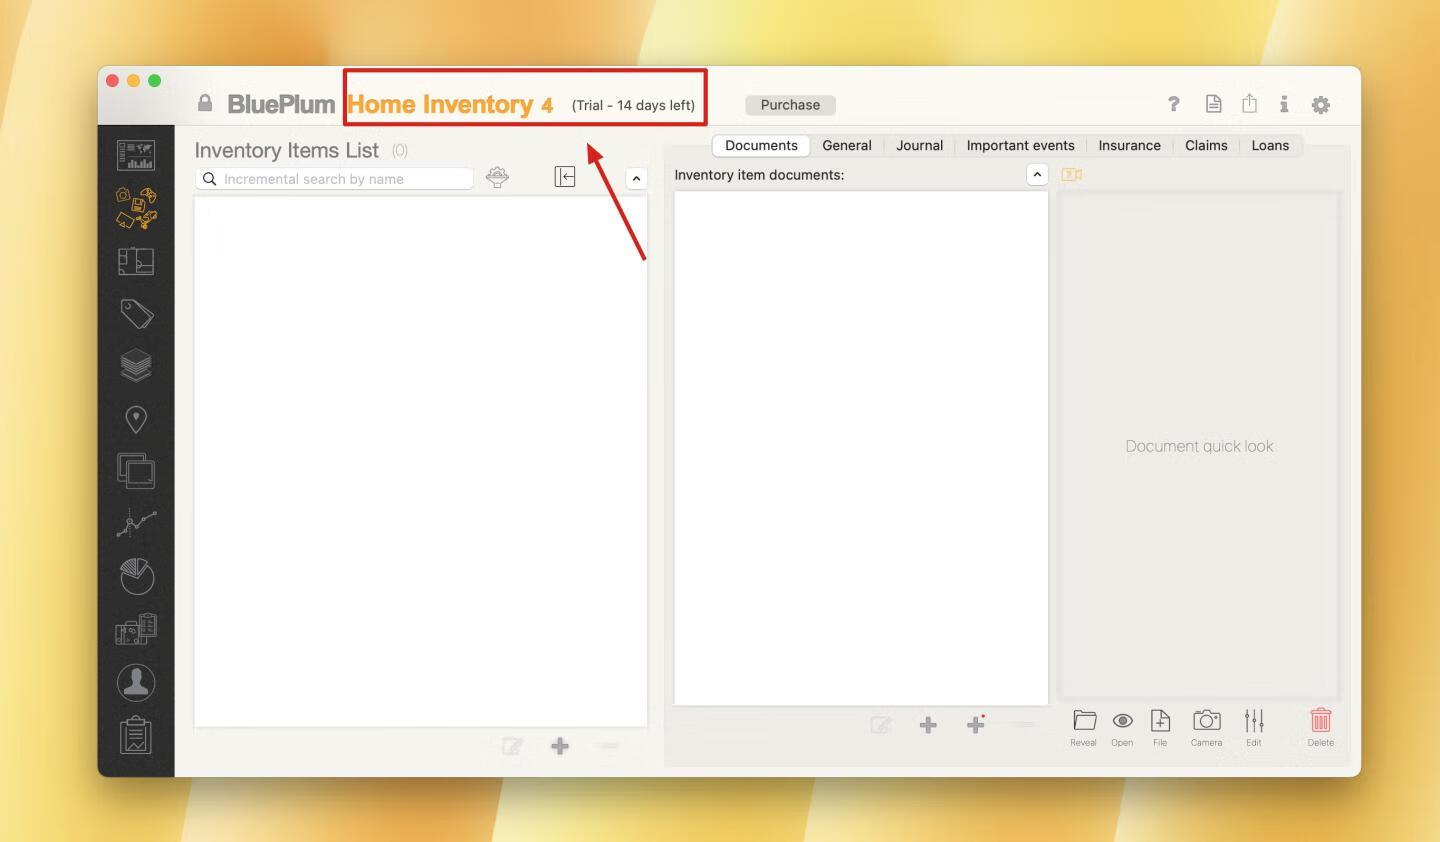This screenshot has height=842, width=1440.
Task: Click the plus button with the red dot
Action: 976,724
